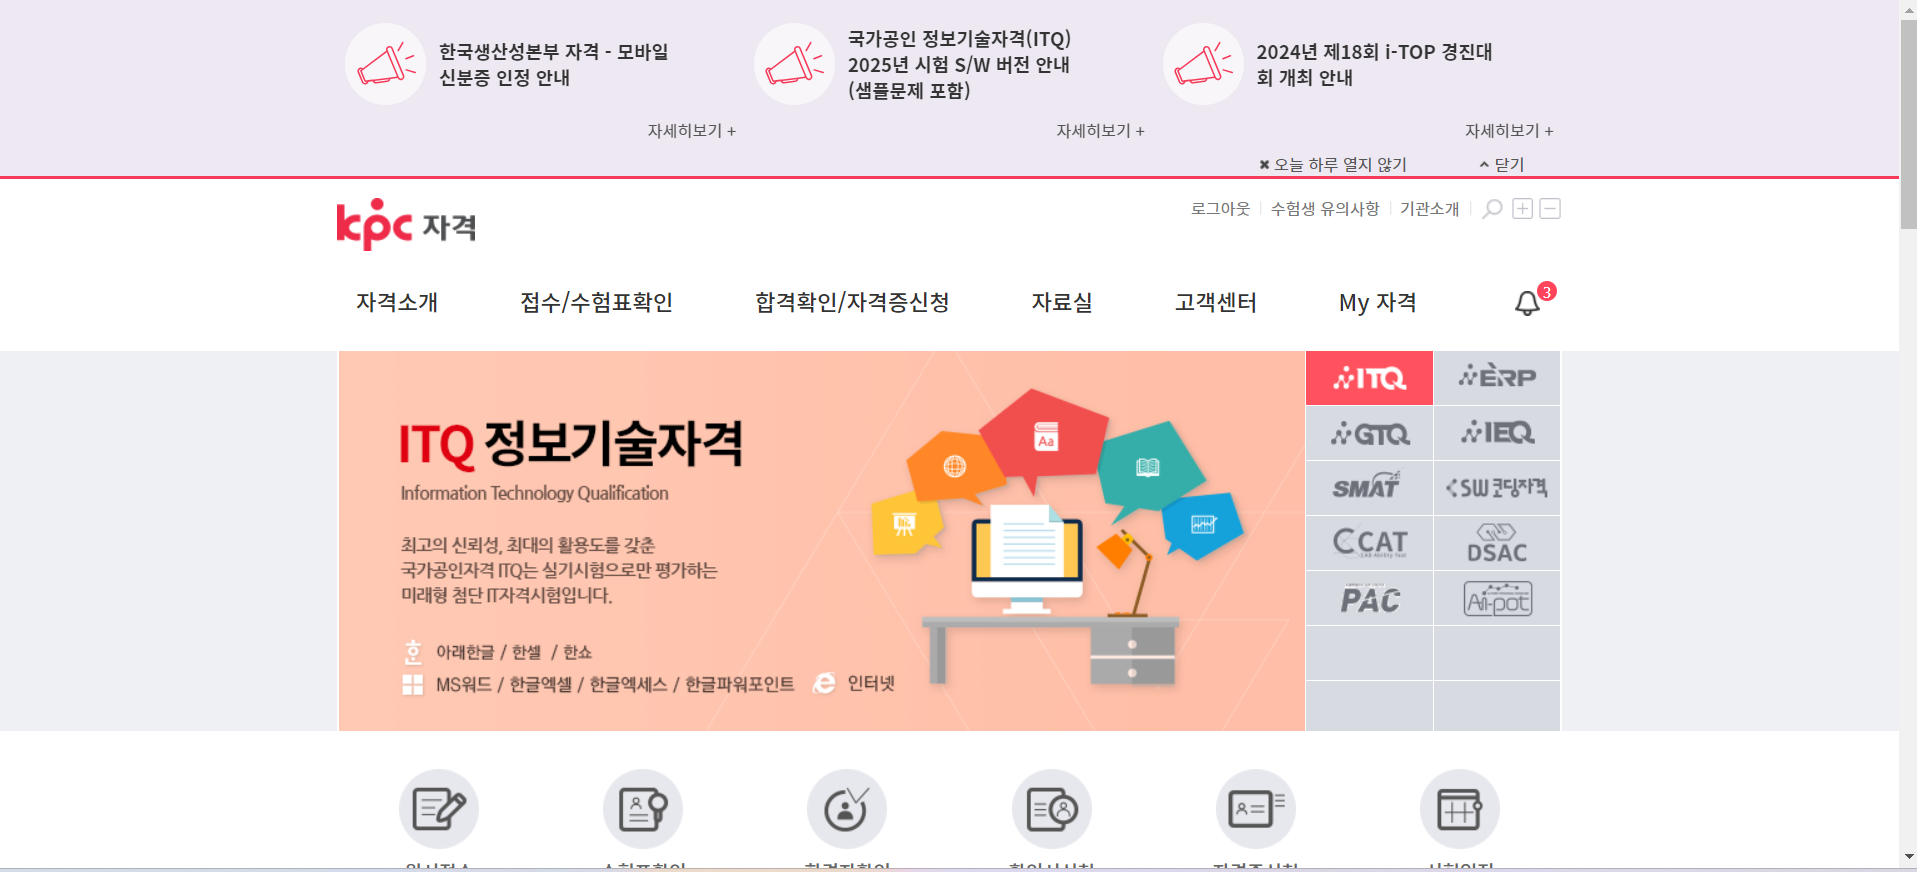Click the document with person quick icon

[x=1052, y=809]
